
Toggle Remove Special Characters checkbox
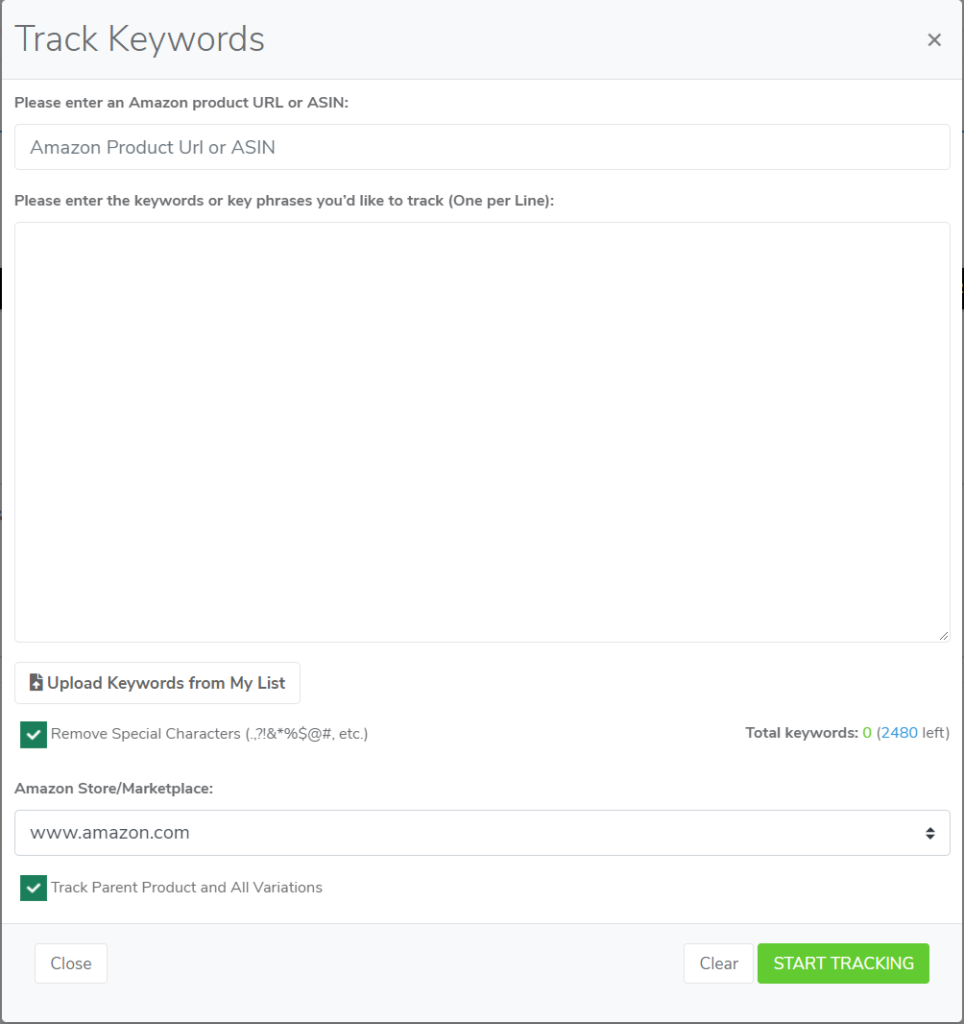pyautogui.click(x=34, y=734)
